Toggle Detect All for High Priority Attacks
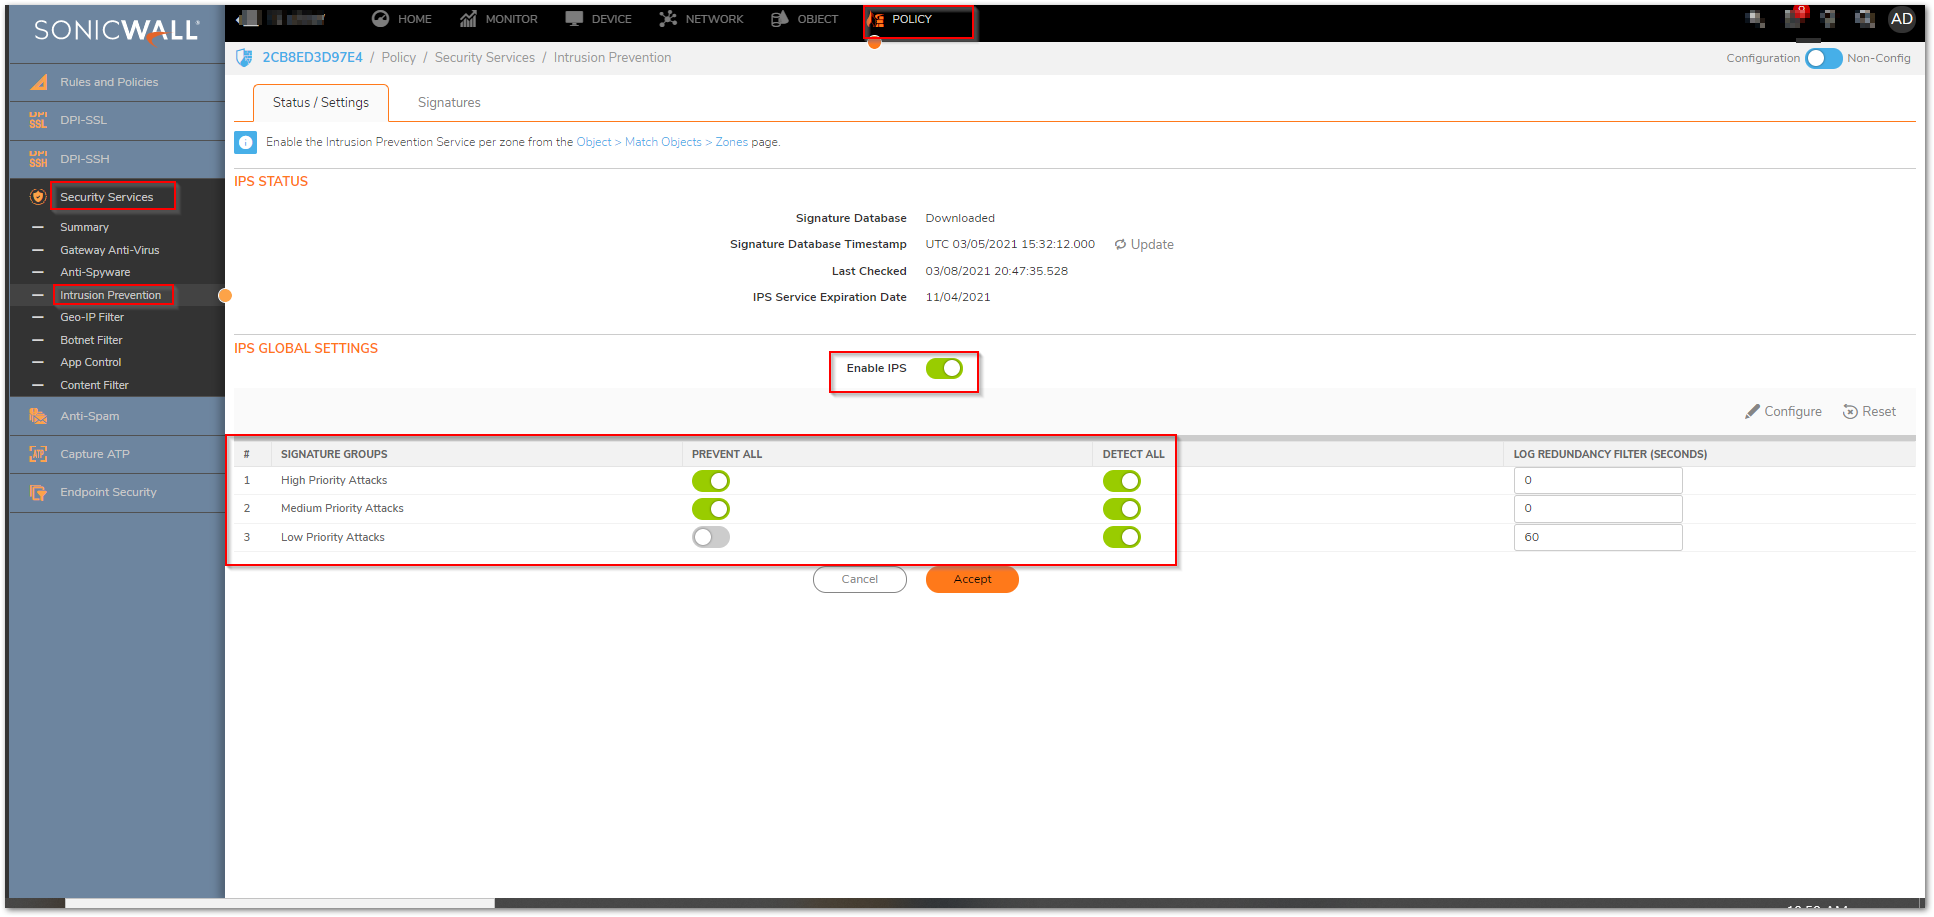This screenshot has width=1934, height=917. point(1122,481)
